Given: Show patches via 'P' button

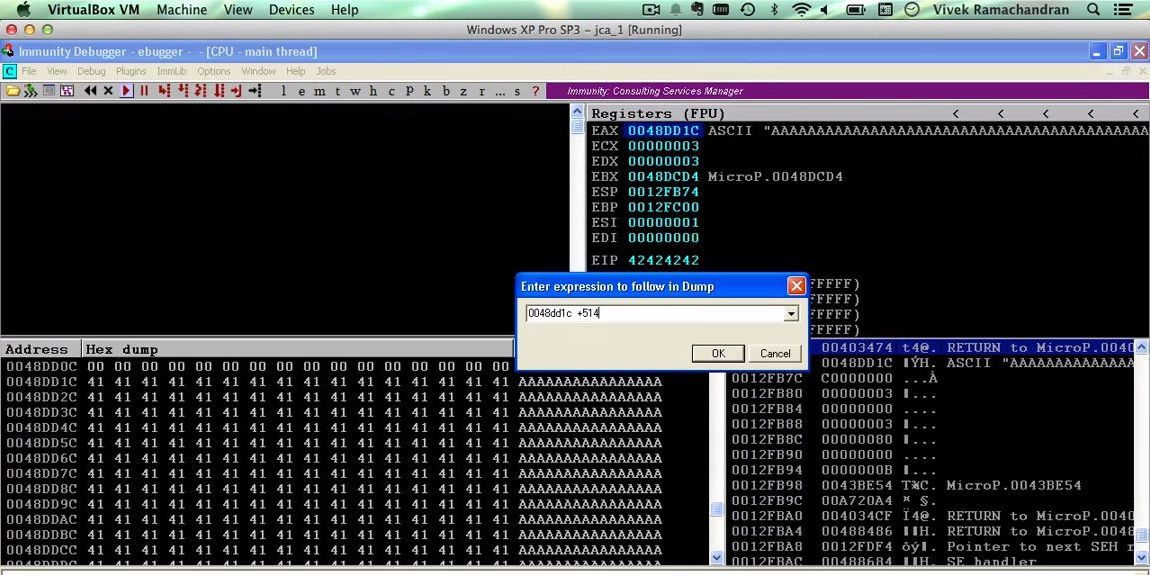Looking at the screenshot, I should coord(409,91).
